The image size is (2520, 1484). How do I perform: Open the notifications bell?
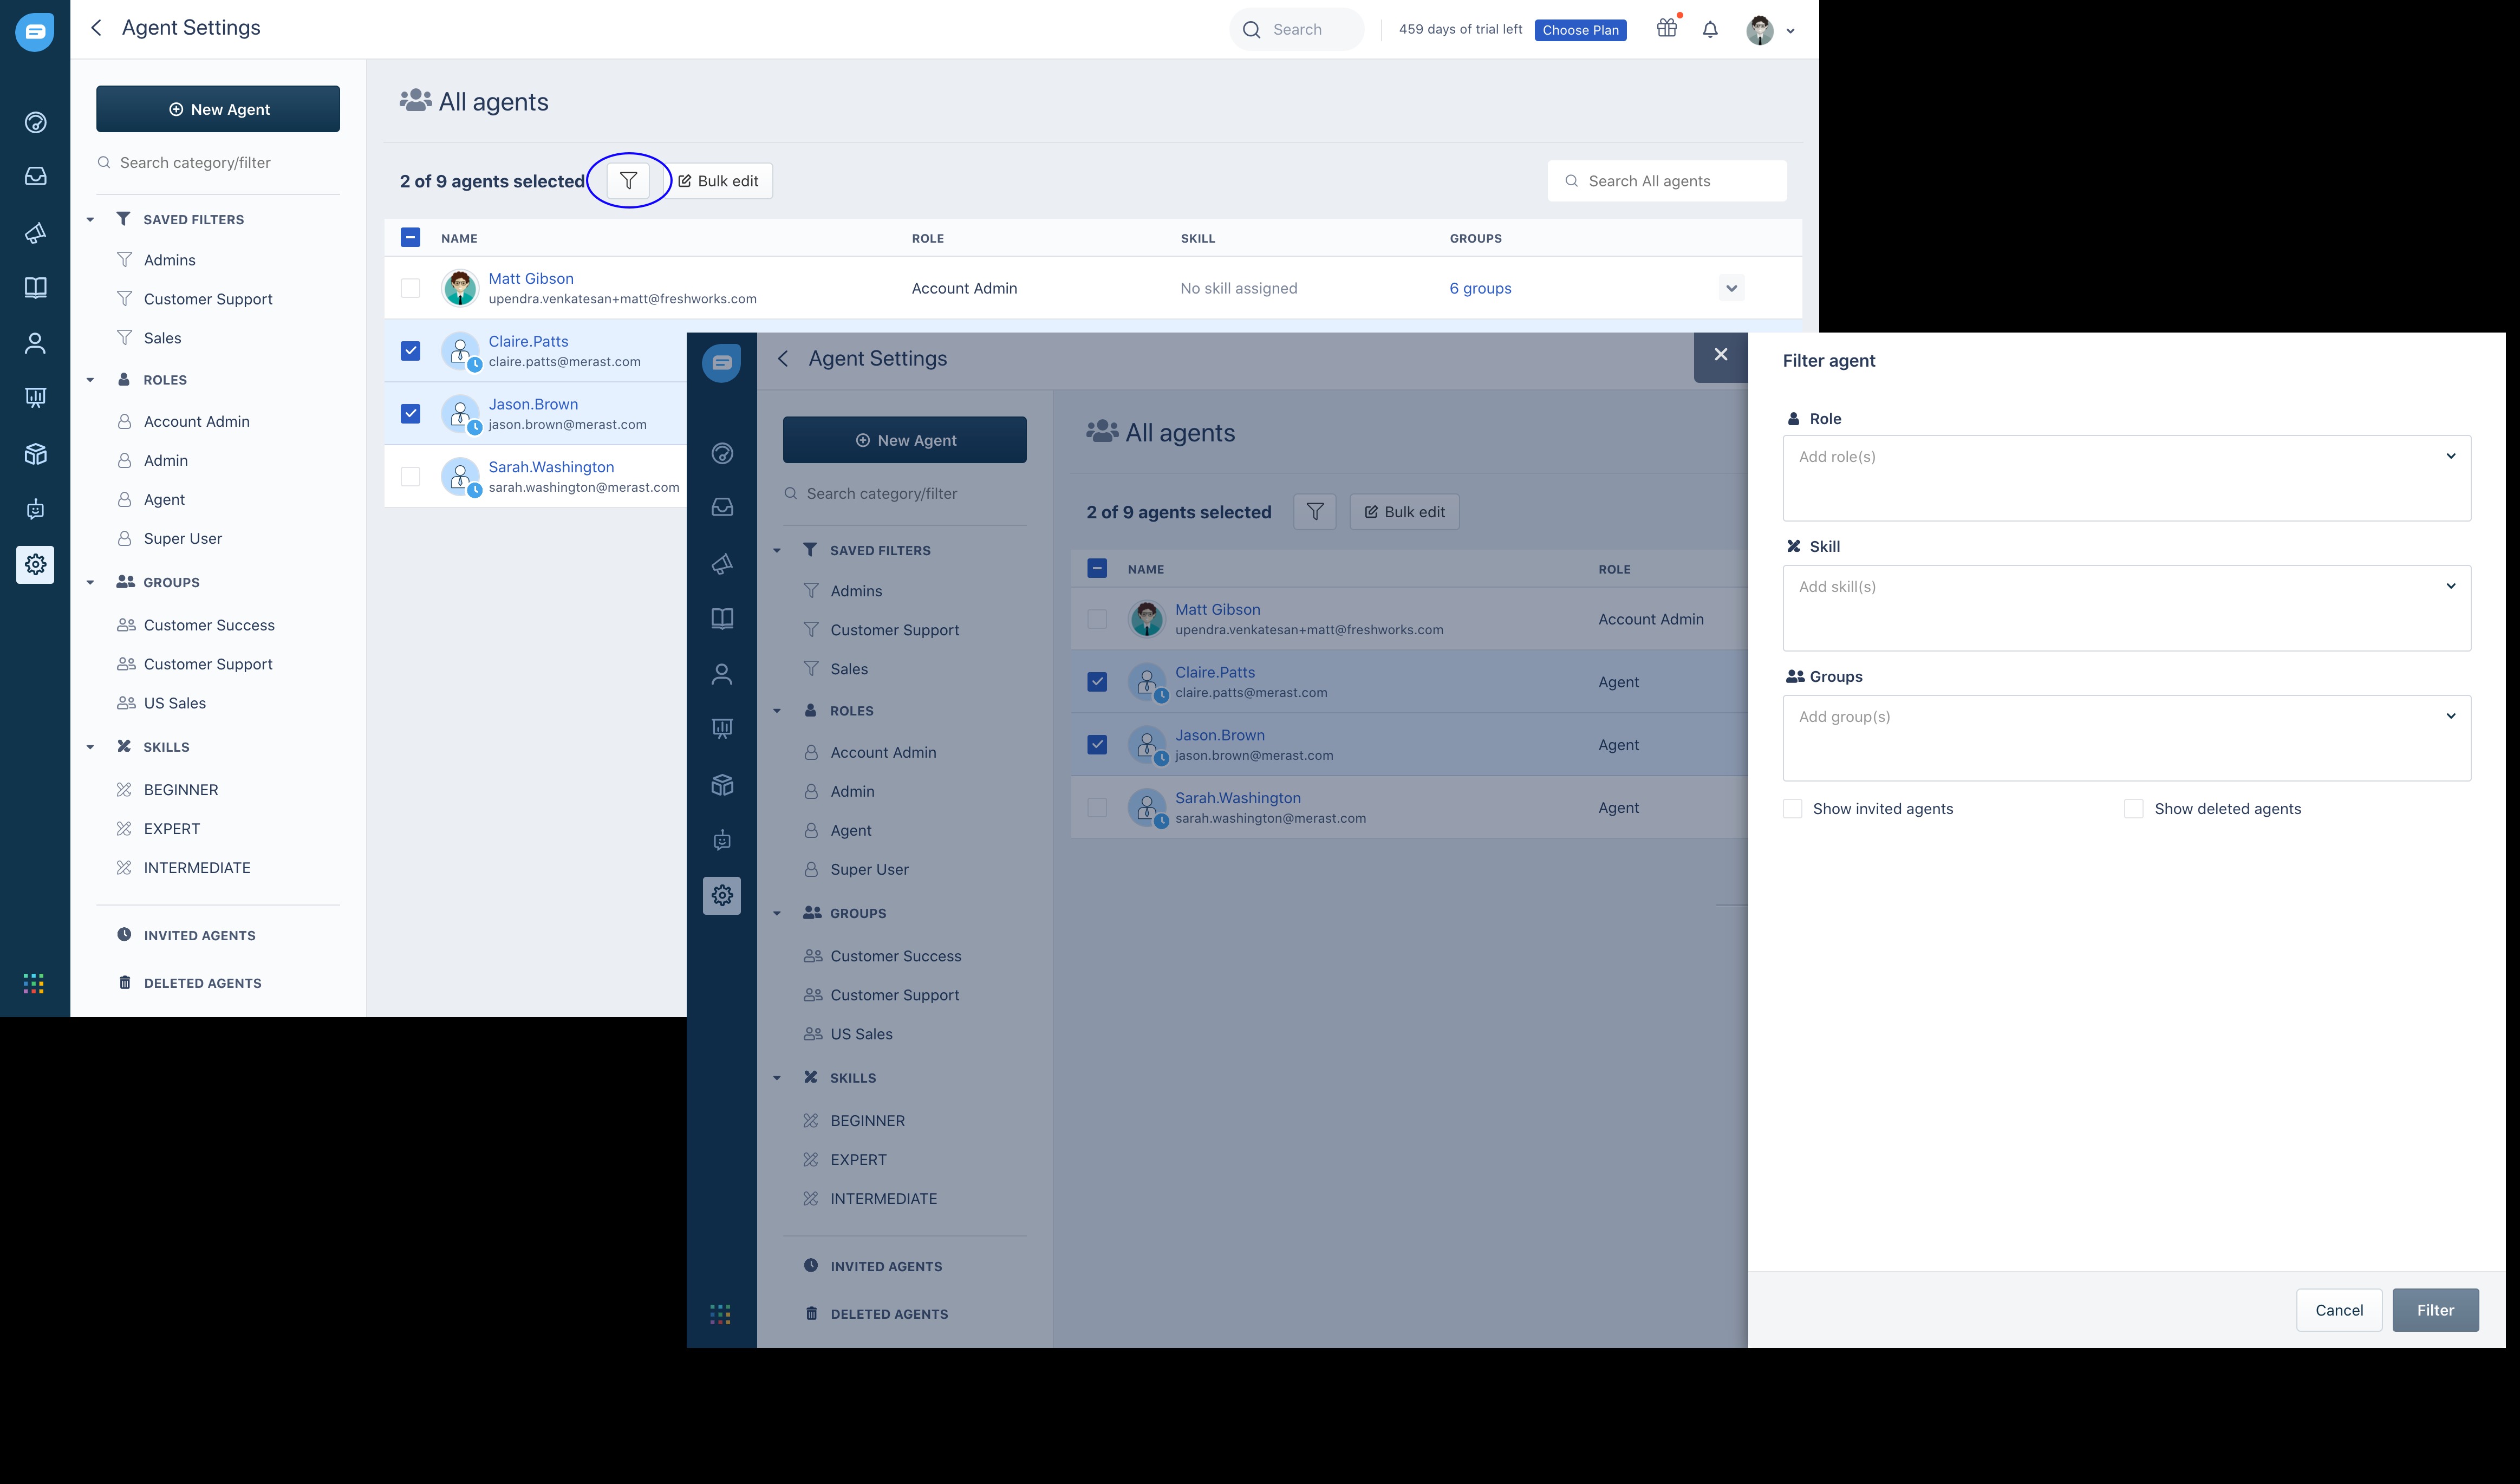coord(1710,29)
